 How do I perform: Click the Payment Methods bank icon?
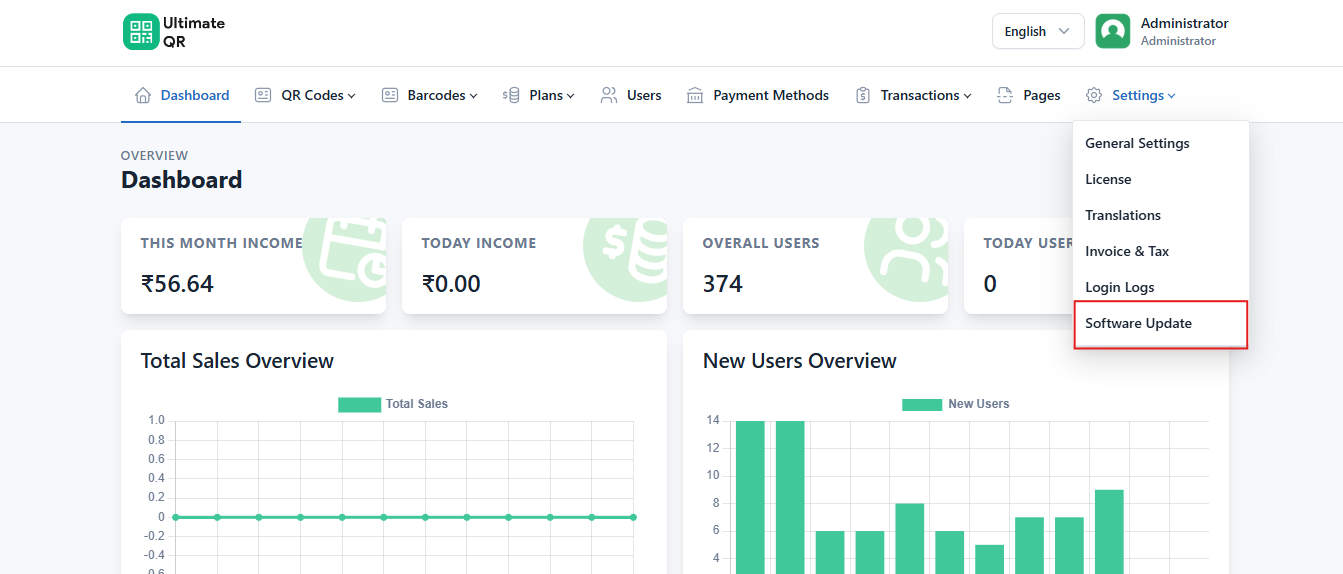pos(695,95)
